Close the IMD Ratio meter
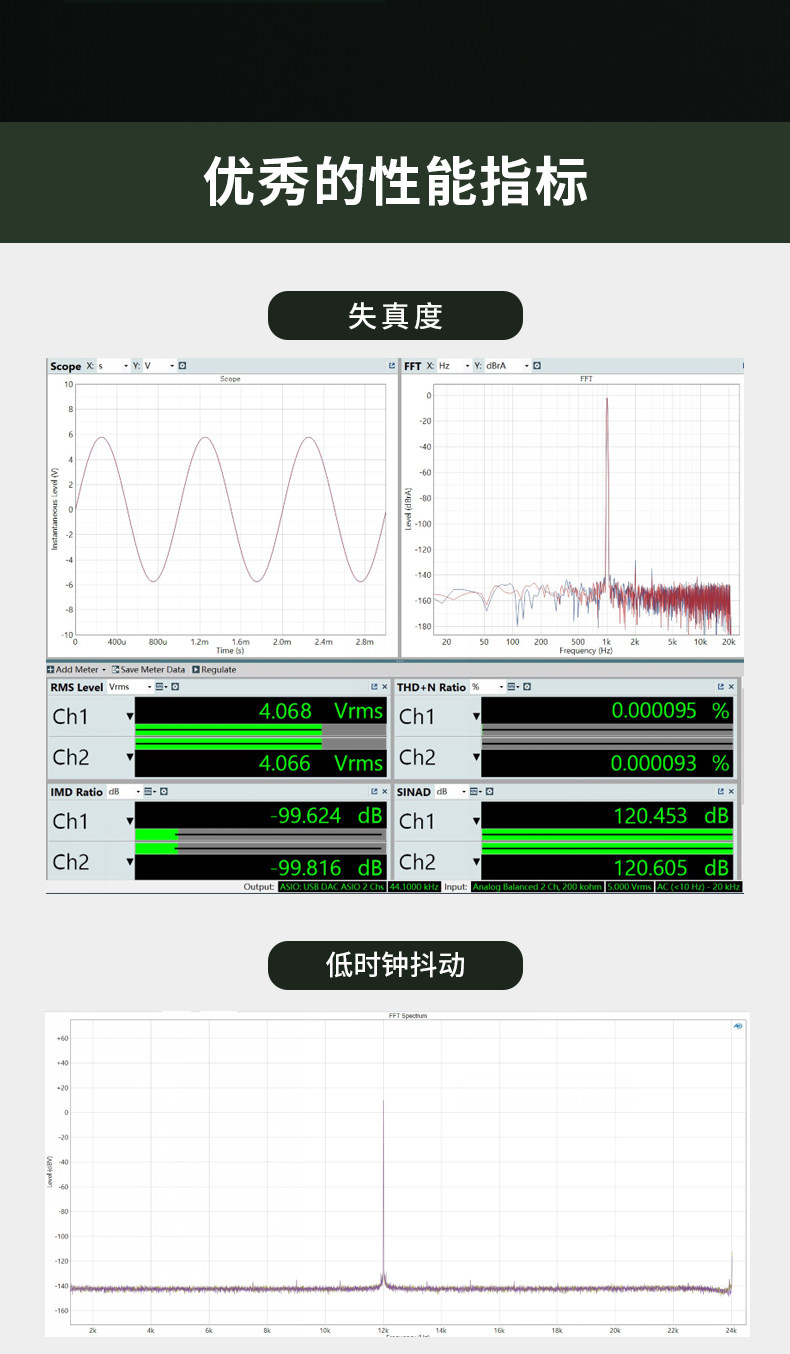The width and height of the screenshot is (790, 1354). point(385,792)
